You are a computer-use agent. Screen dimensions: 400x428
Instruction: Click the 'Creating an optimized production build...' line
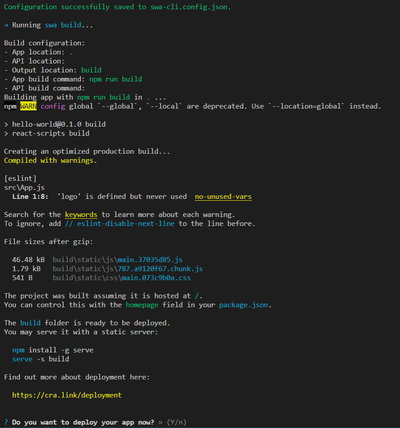tap(87, 151)
